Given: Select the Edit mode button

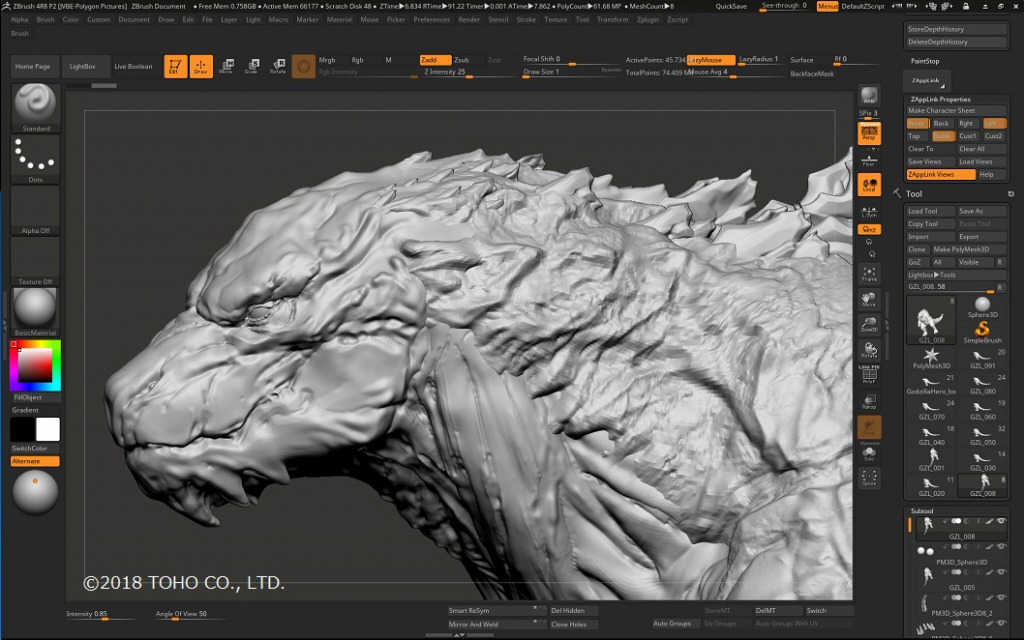Looking at the screenshot, I should pyautogui.click(x=175, y=66).
